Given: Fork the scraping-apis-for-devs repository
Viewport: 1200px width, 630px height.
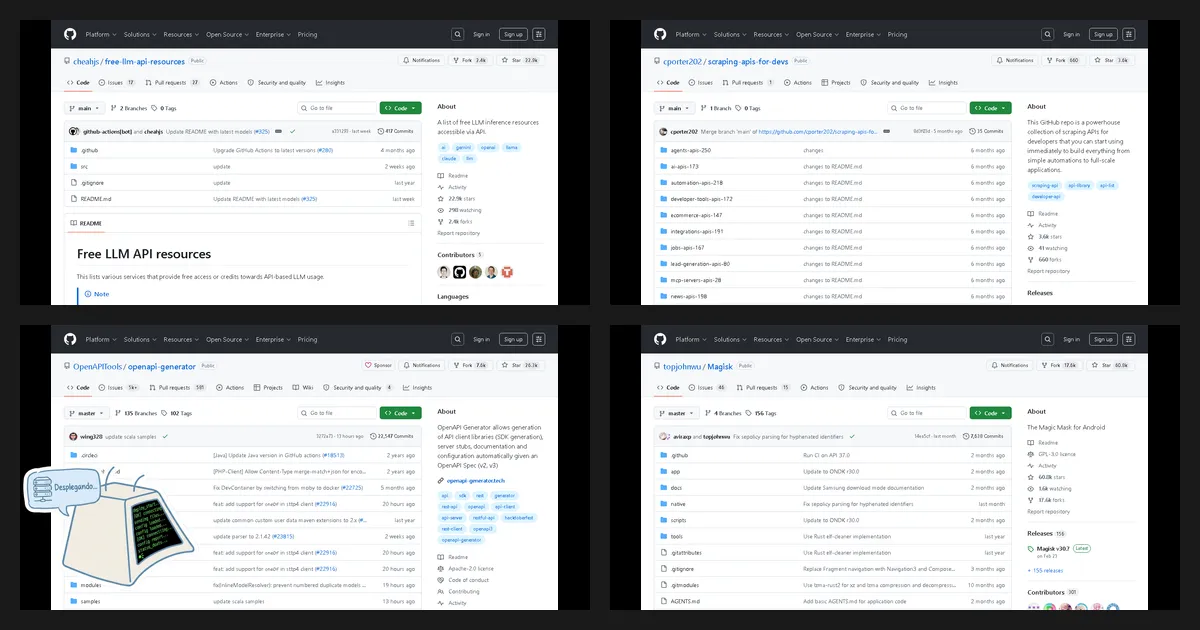Looking at the screenshot, I should [x=1065, y=60].
